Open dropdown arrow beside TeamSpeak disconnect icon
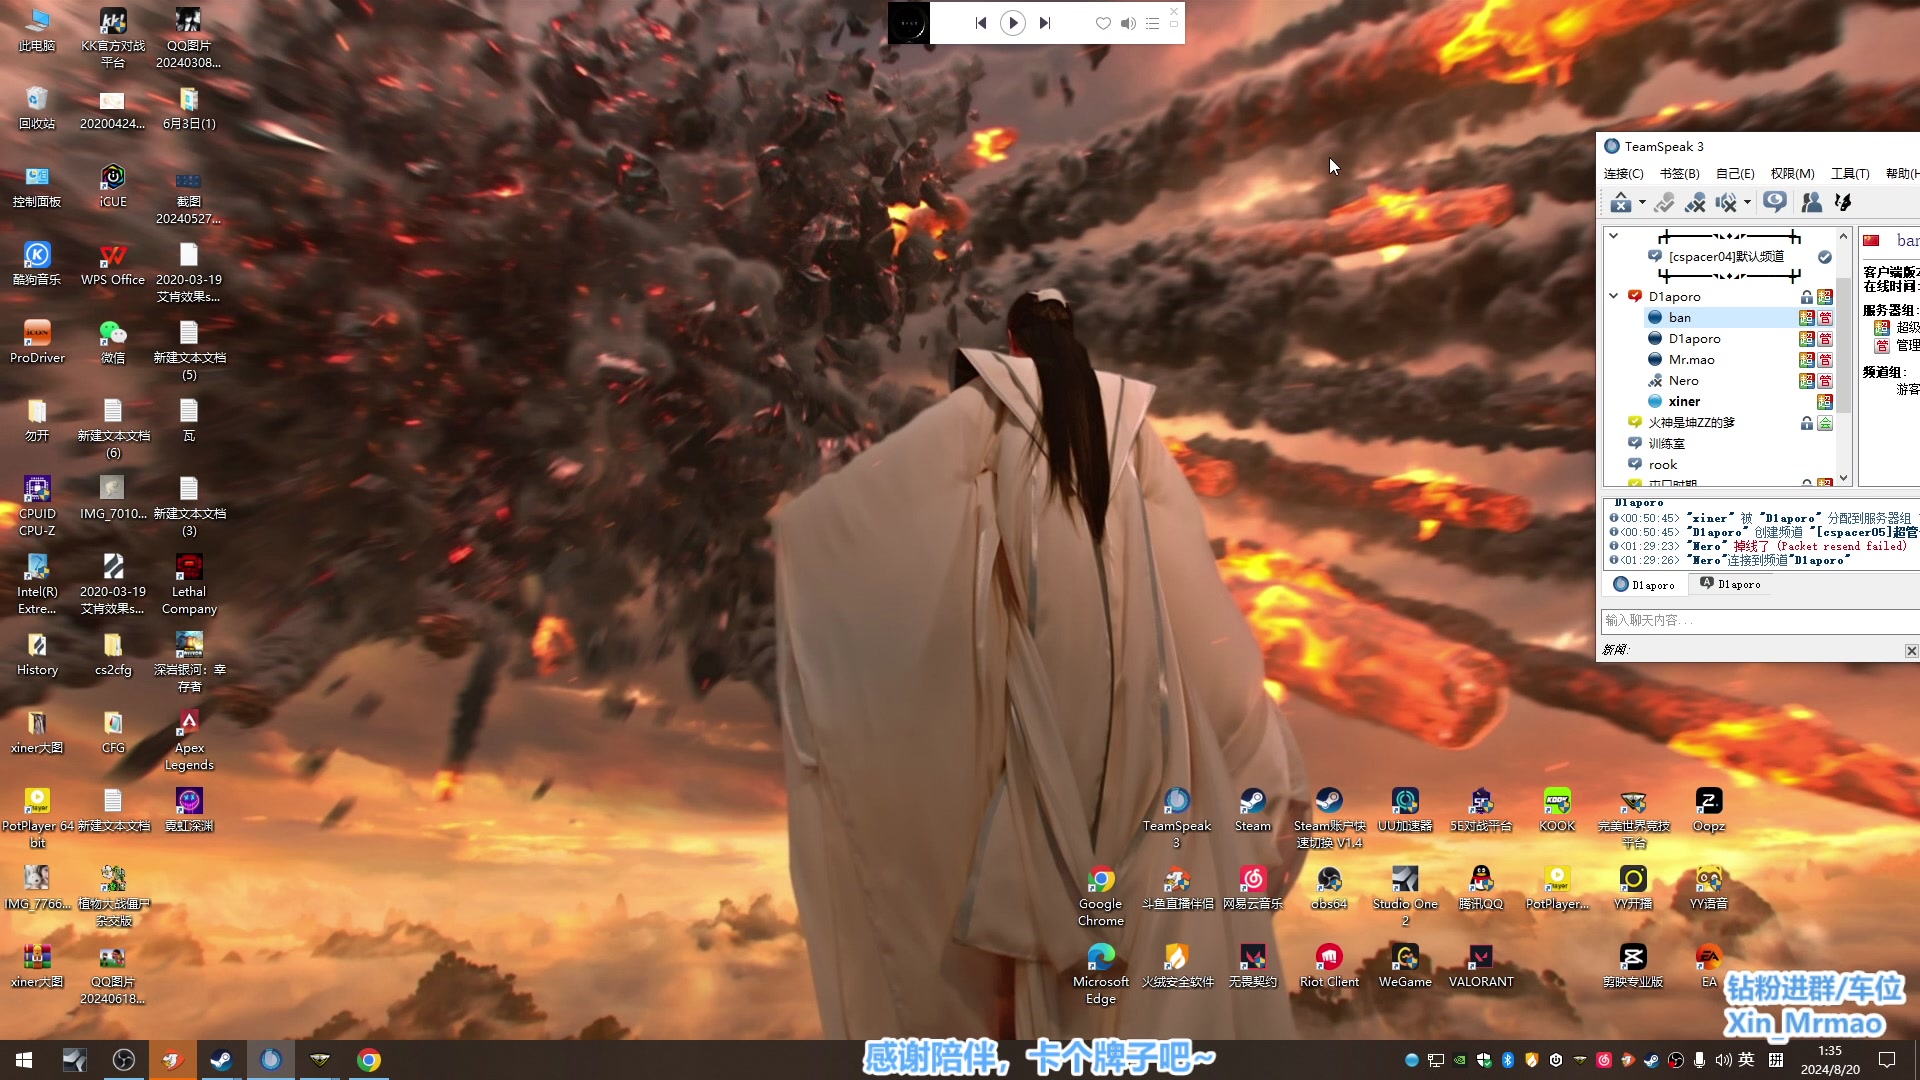1920x1080 pixels. point(1642,203)
